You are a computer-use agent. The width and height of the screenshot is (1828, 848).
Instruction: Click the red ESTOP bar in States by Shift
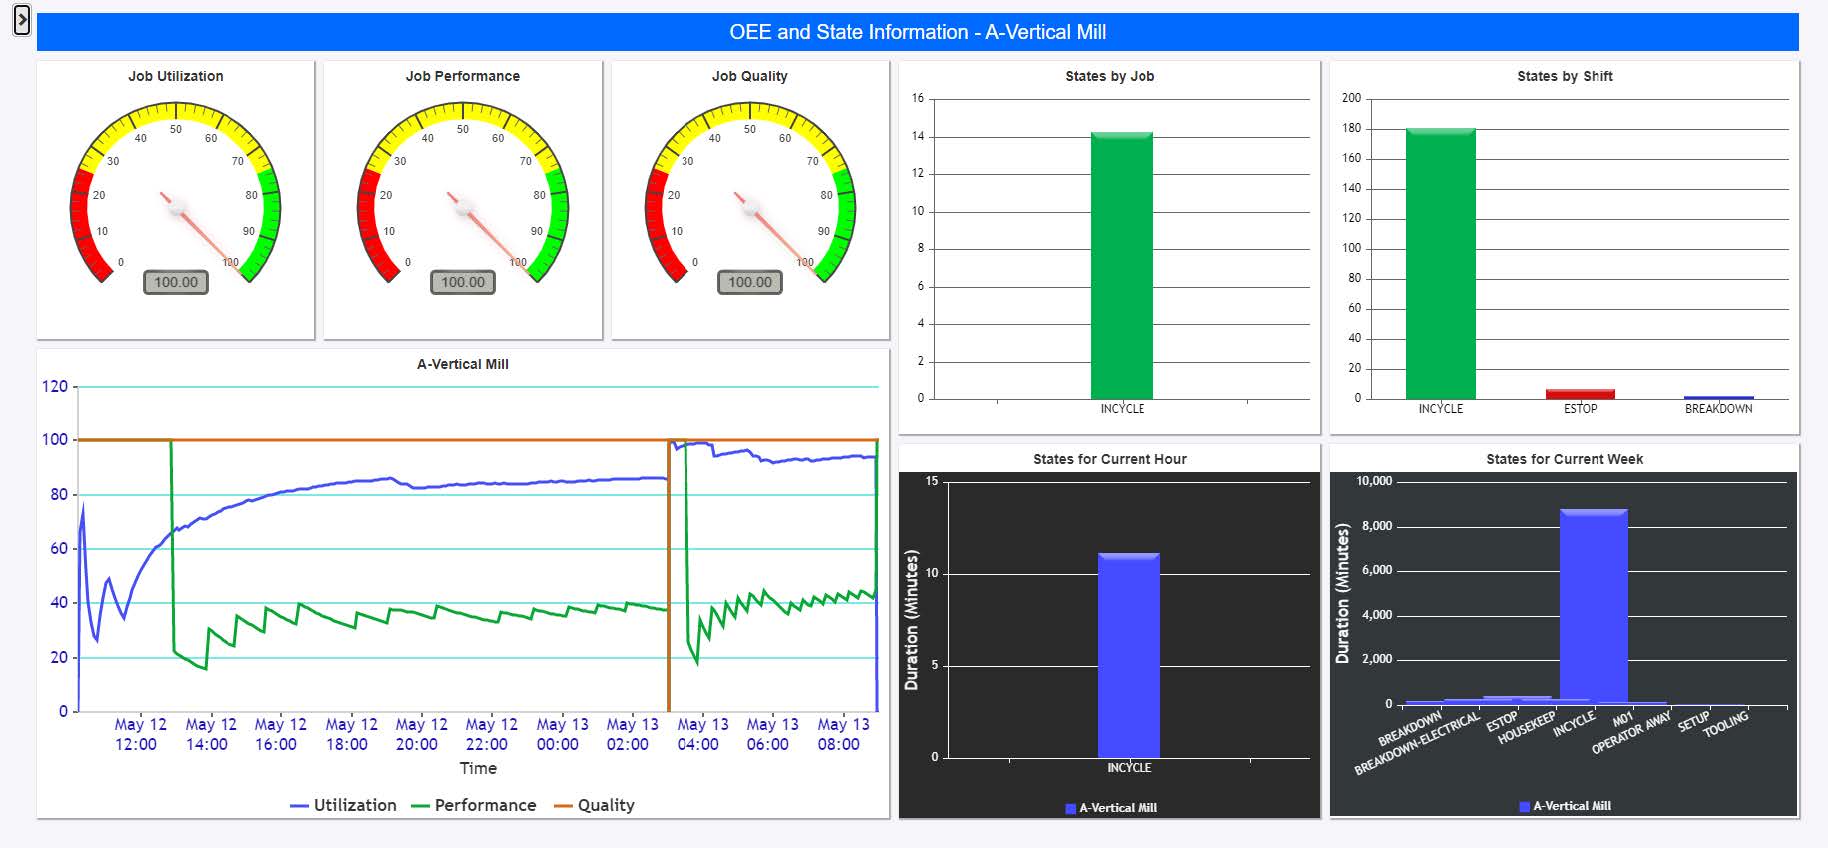click(x=1580, y=394)
